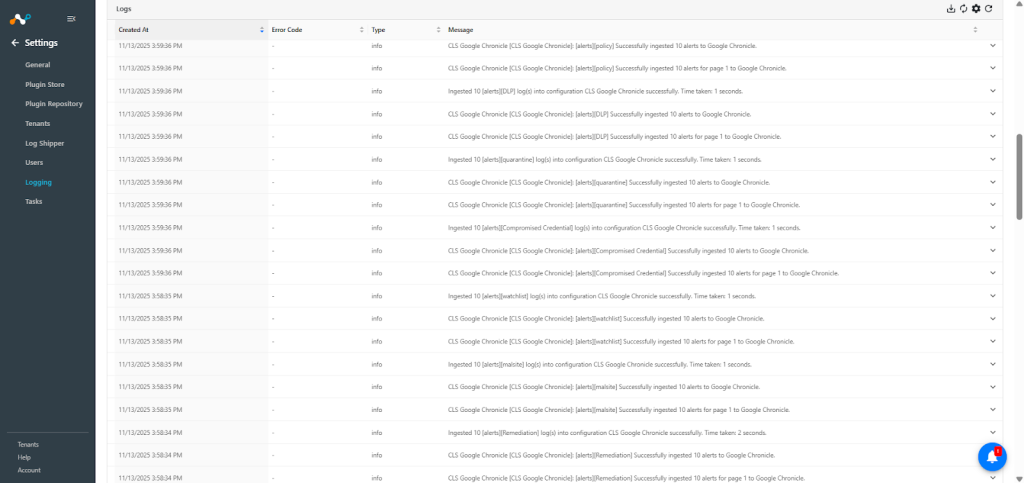The image size is (1024, 483).
Task: Open the notification bell
Action: (x=992, y=456)
